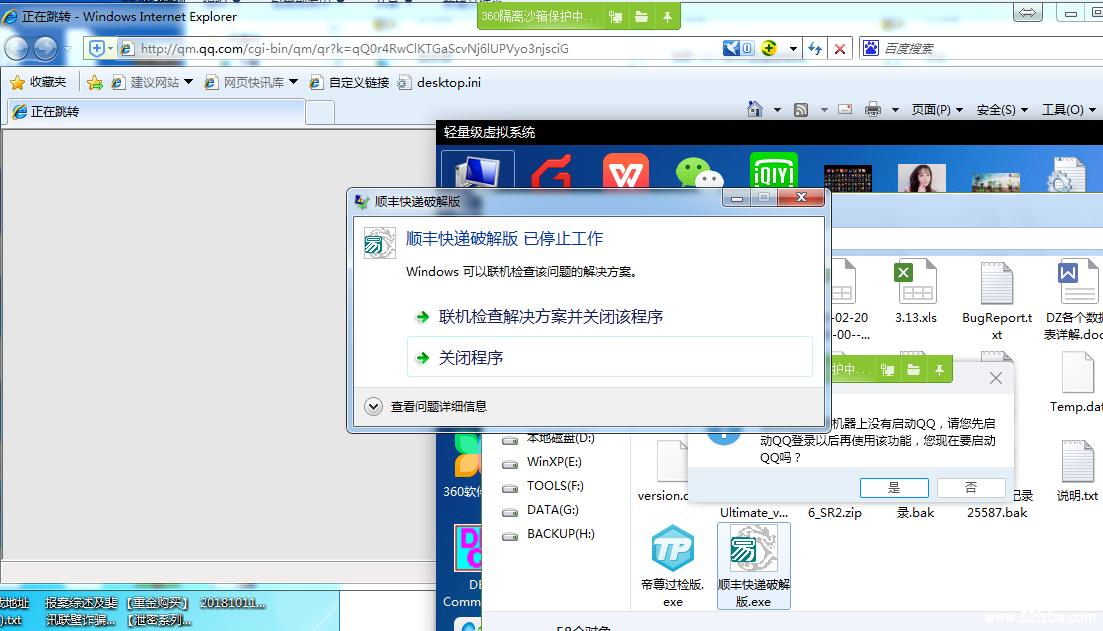The height and width of the screenshot is (631, 1103).
Task: Click the WPS icon in virtual system
Action: point(626,172)
